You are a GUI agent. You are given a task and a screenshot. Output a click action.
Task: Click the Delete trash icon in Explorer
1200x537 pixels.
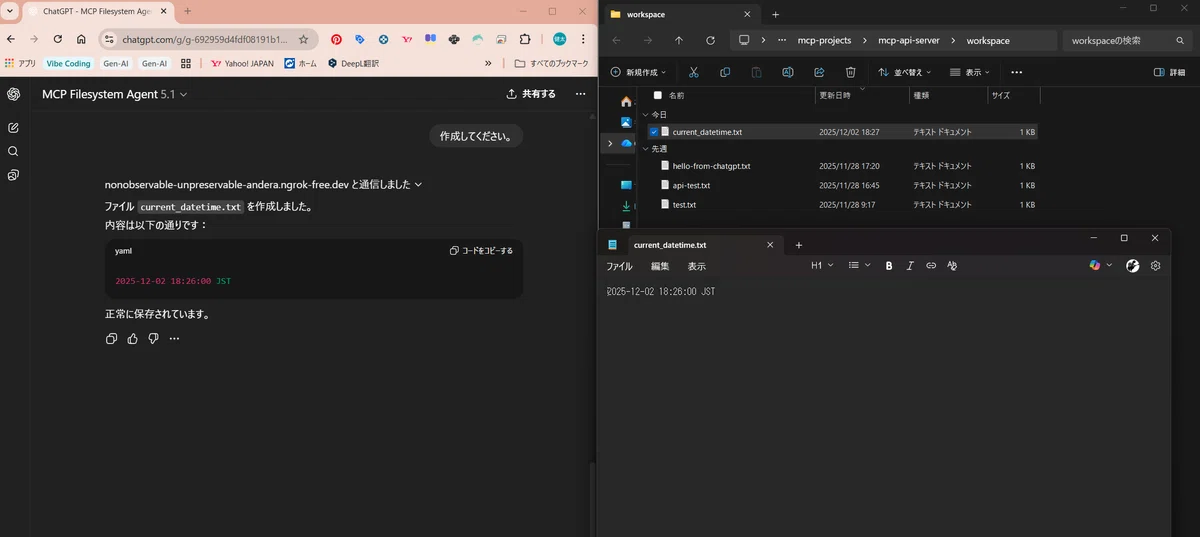pos(850,72)
